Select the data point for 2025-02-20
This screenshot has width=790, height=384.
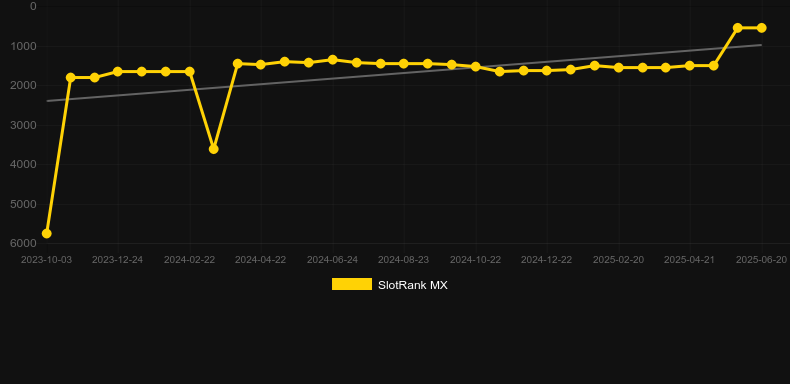click(619, 68)
